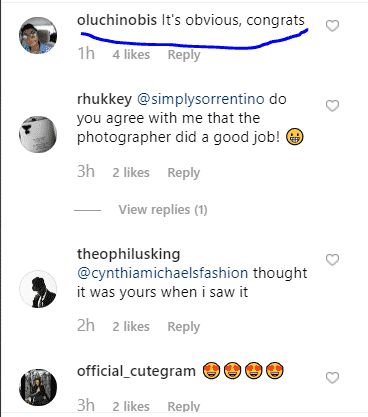
Task: Reply to rhukkey's photographer comment
Action: (184, 173)
